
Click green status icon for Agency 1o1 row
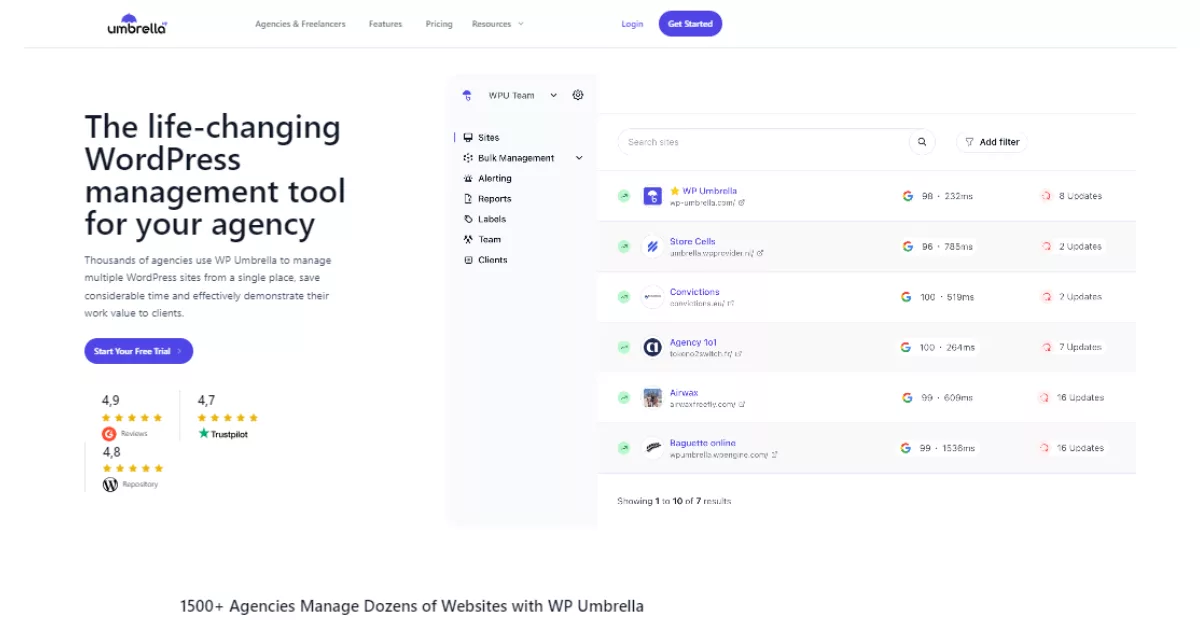(x=623, y=347)
